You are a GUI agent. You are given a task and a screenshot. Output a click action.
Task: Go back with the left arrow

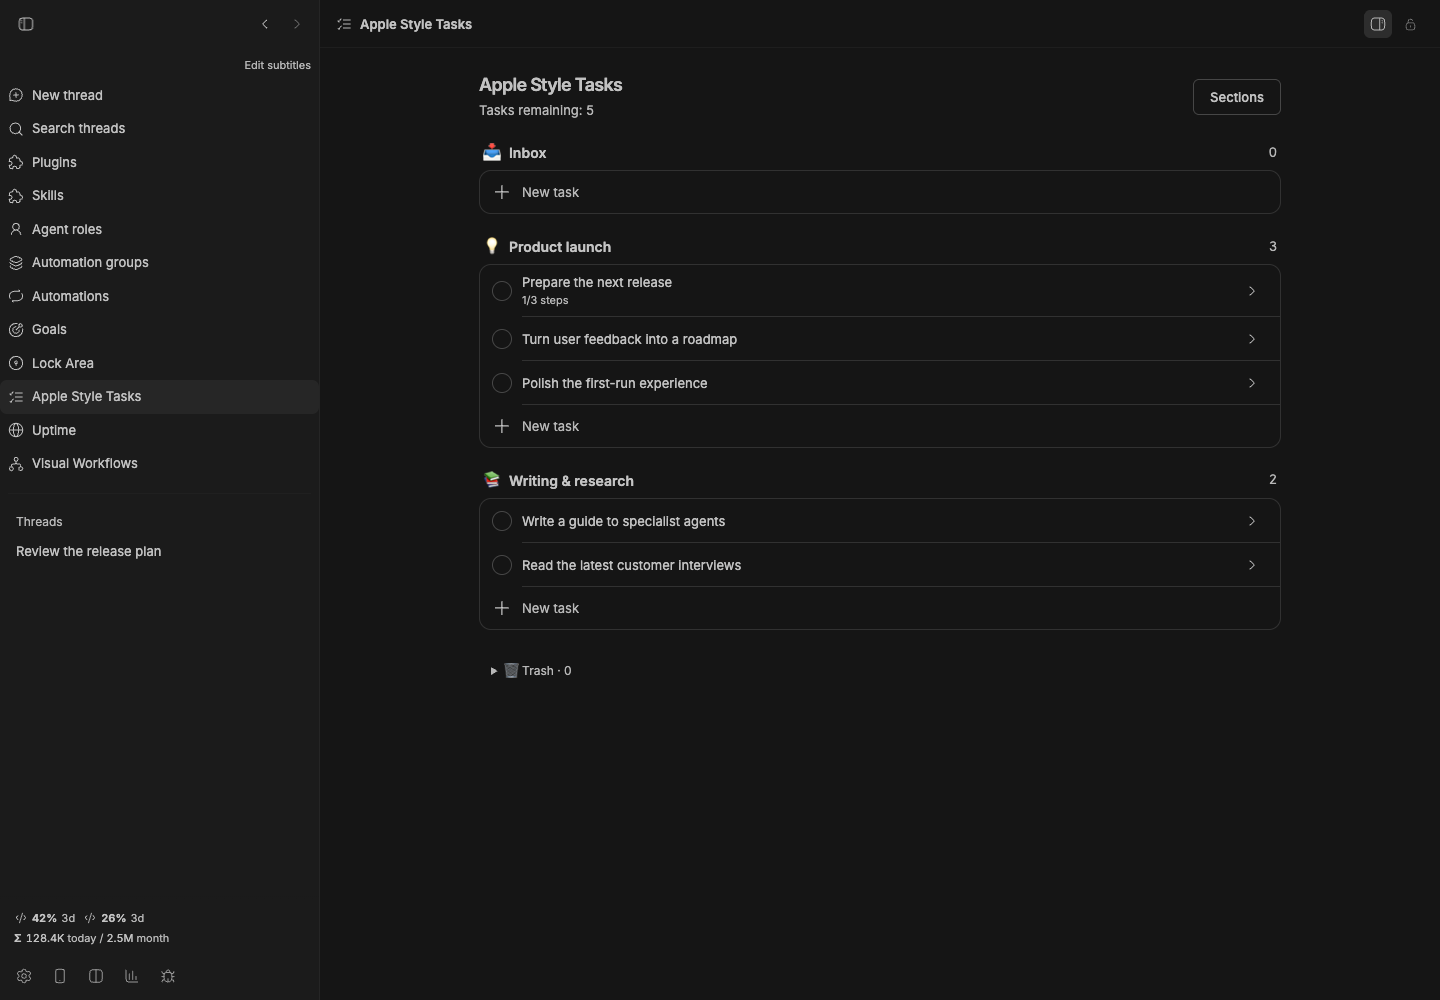(265, 24)
